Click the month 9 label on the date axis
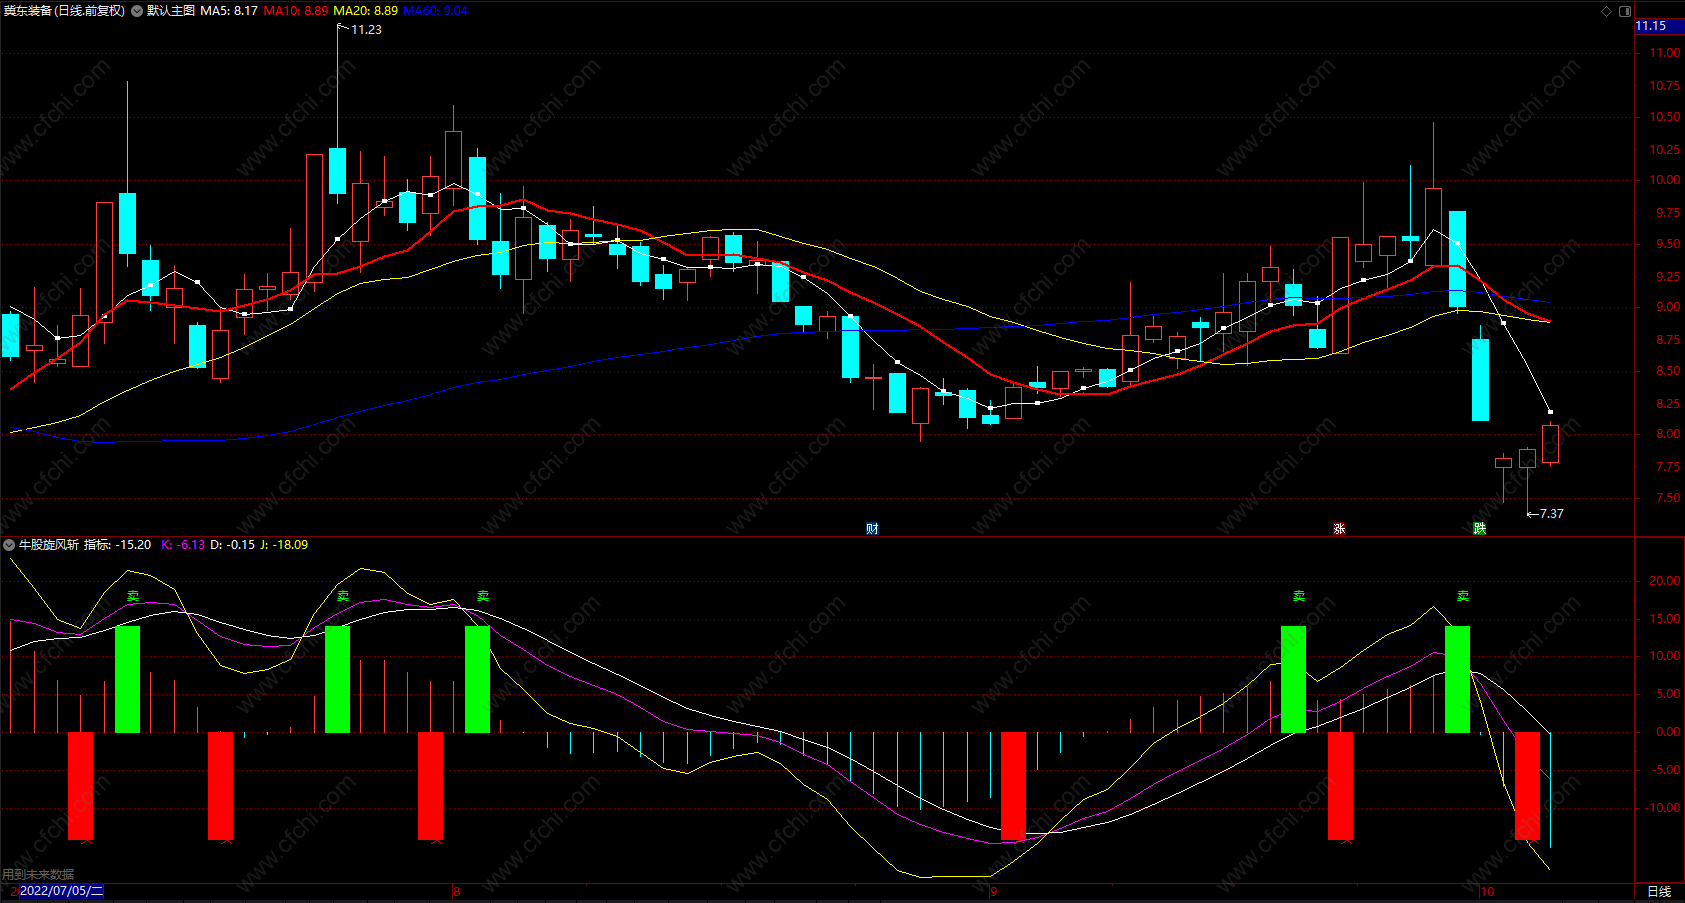 (993, 891)
